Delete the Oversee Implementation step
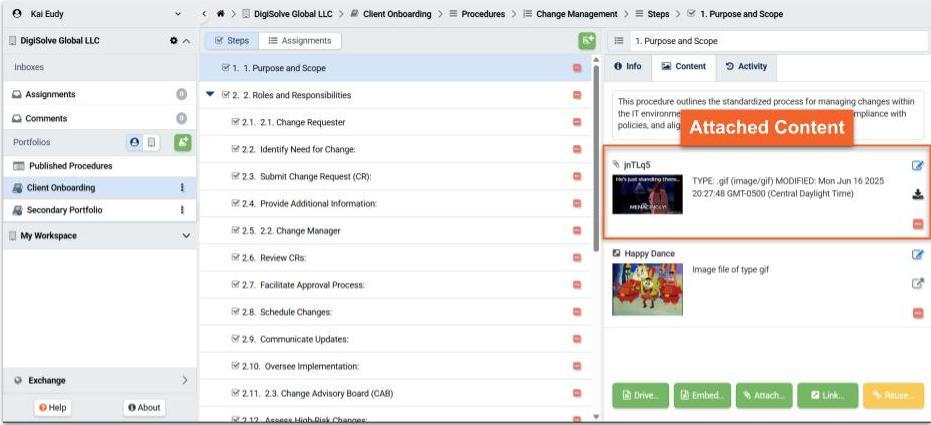931x425 pixels. click(577, 366)
